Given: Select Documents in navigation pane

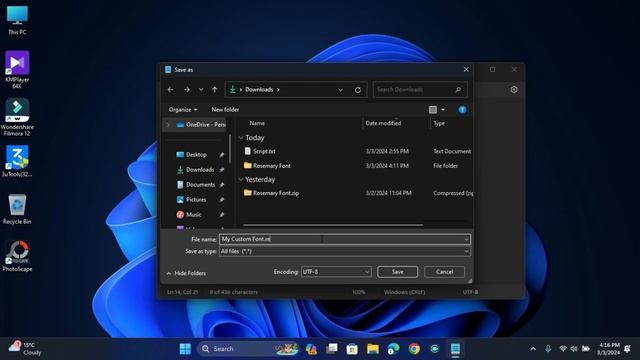Looking at the screenshot, I should [x=200, y=185].
